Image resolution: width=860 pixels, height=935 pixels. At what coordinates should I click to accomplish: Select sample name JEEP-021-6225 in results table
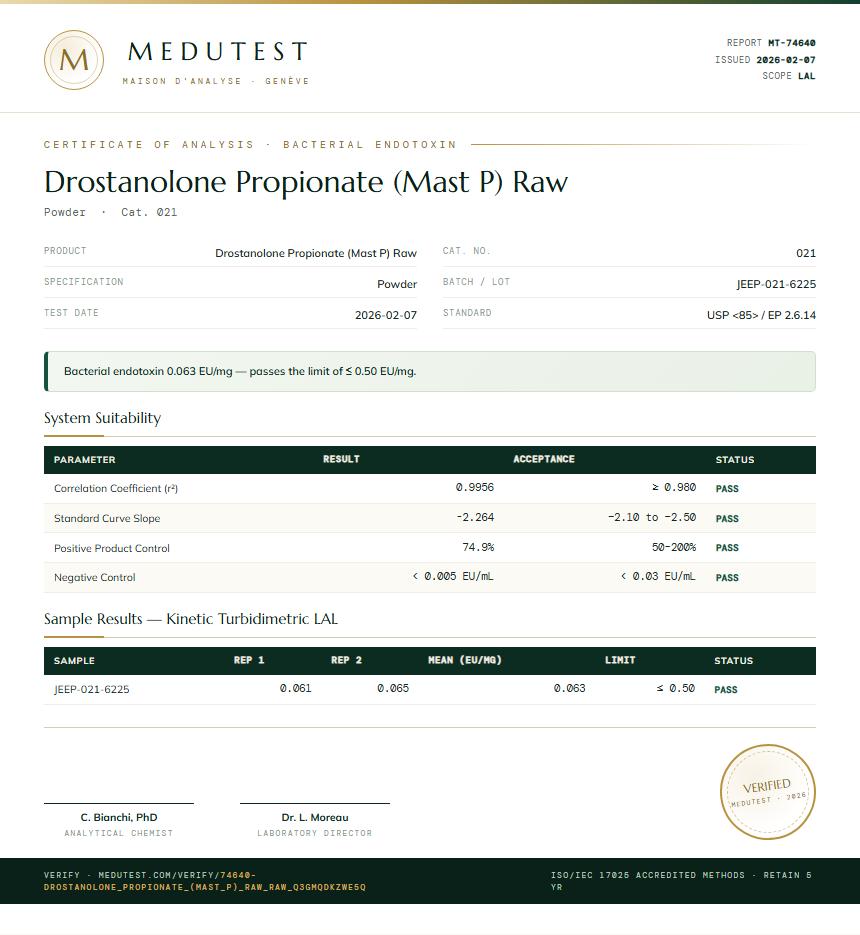pyautogui.click(x=91, y=689)
